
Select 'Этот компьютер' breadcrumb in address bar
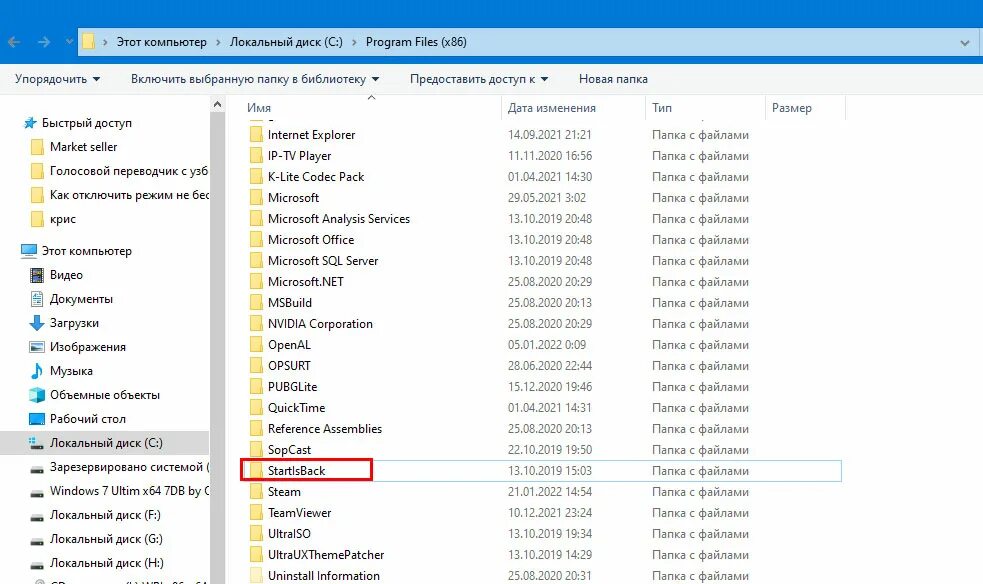162,42
